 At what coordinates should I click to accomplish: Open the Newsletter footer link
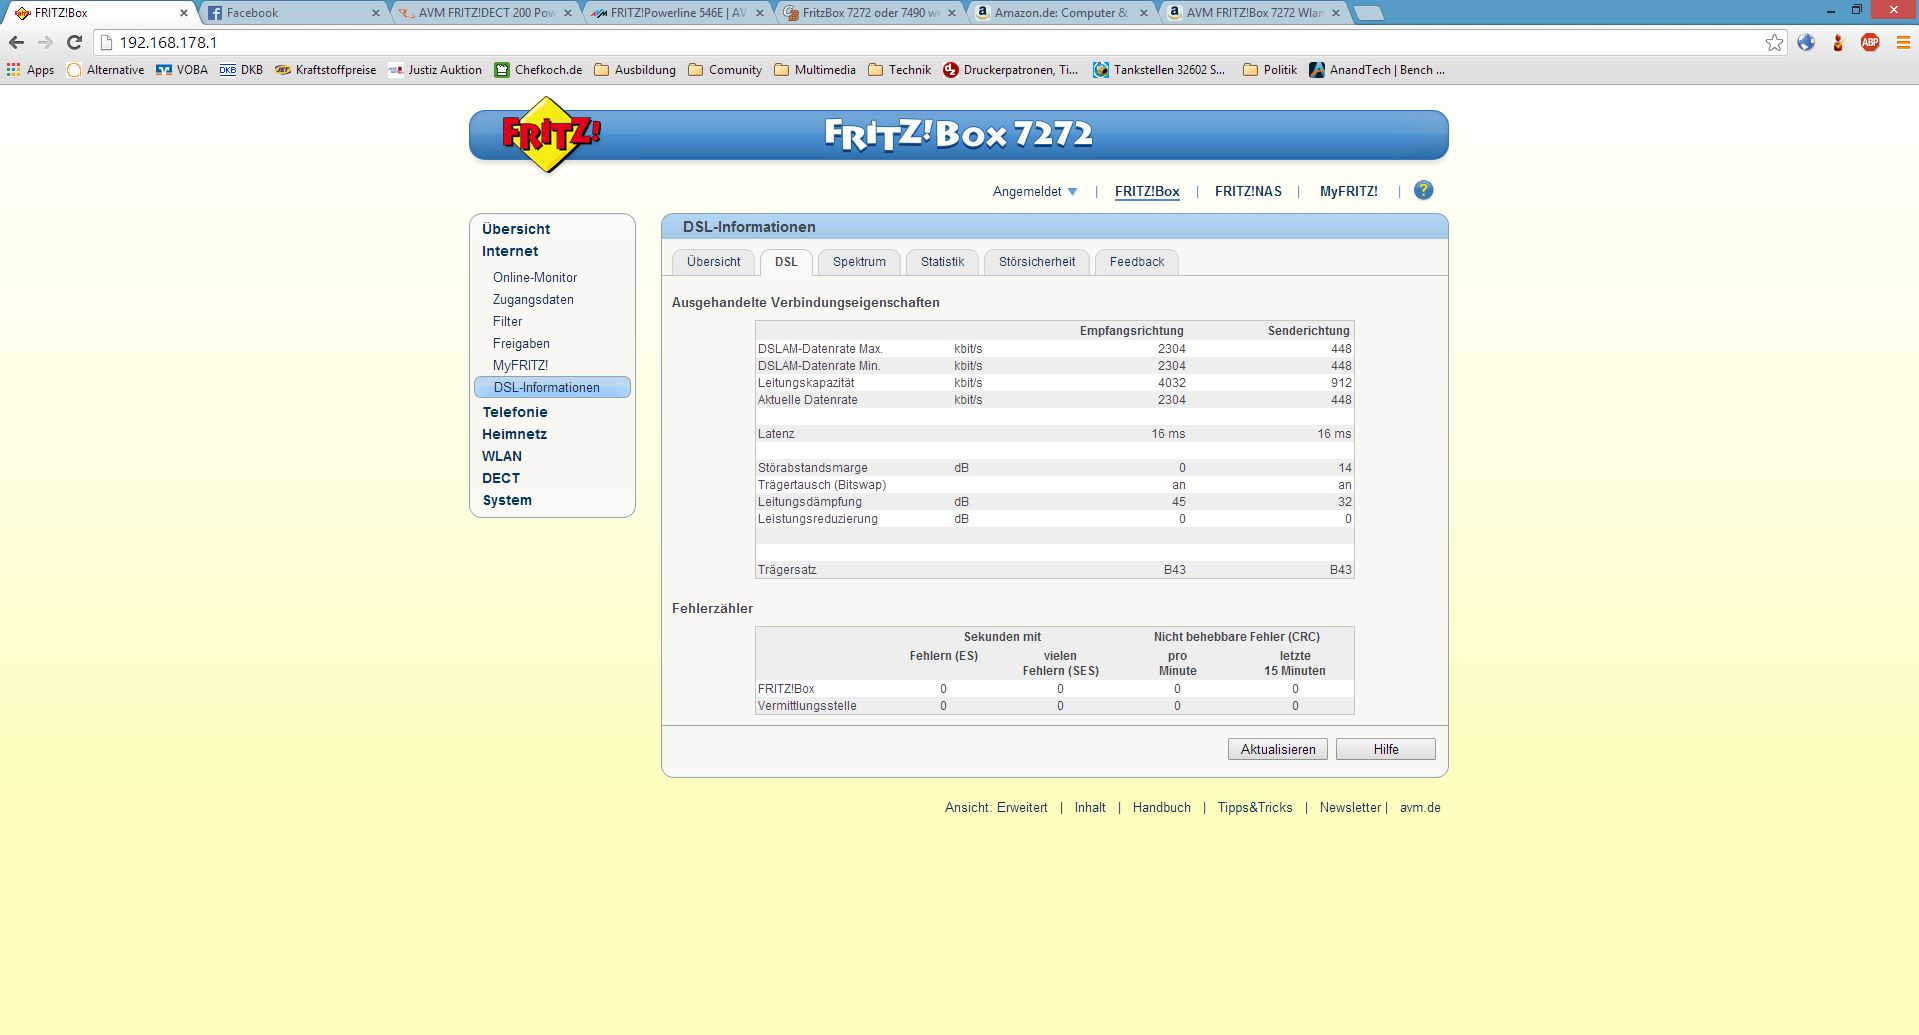point(1350,807)
